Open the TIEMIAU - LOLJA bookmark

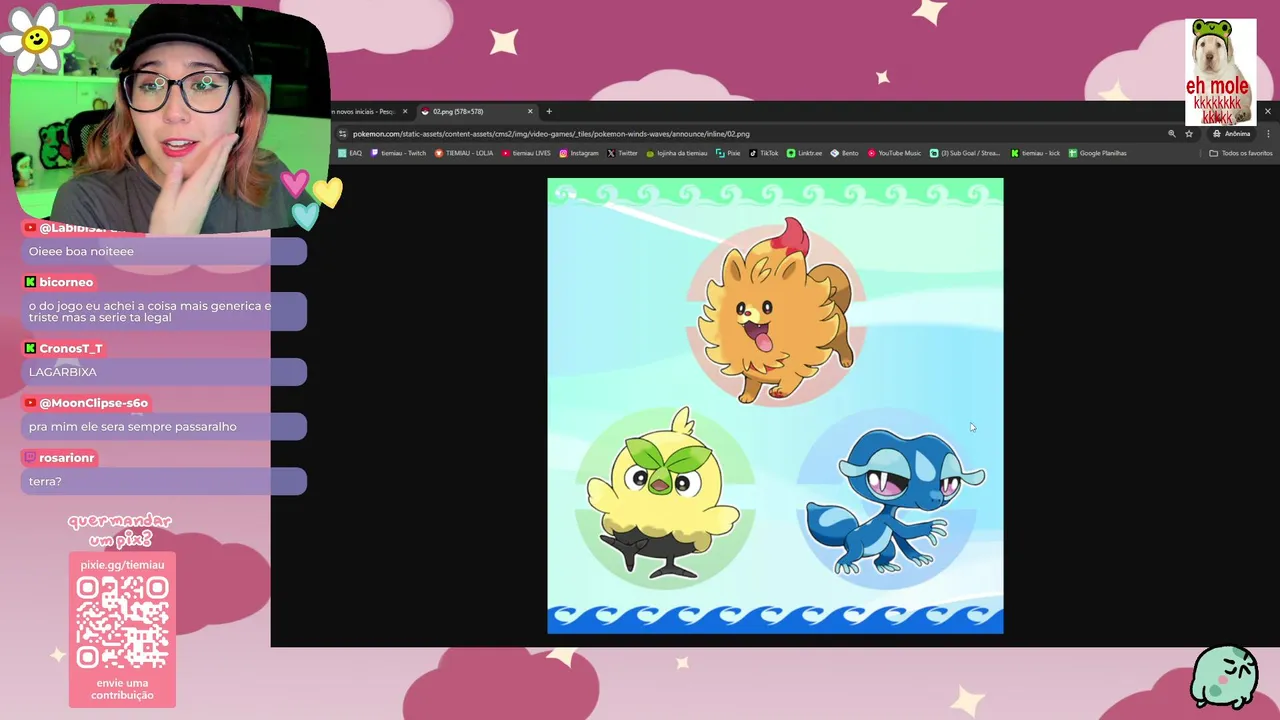click(464, 153)
